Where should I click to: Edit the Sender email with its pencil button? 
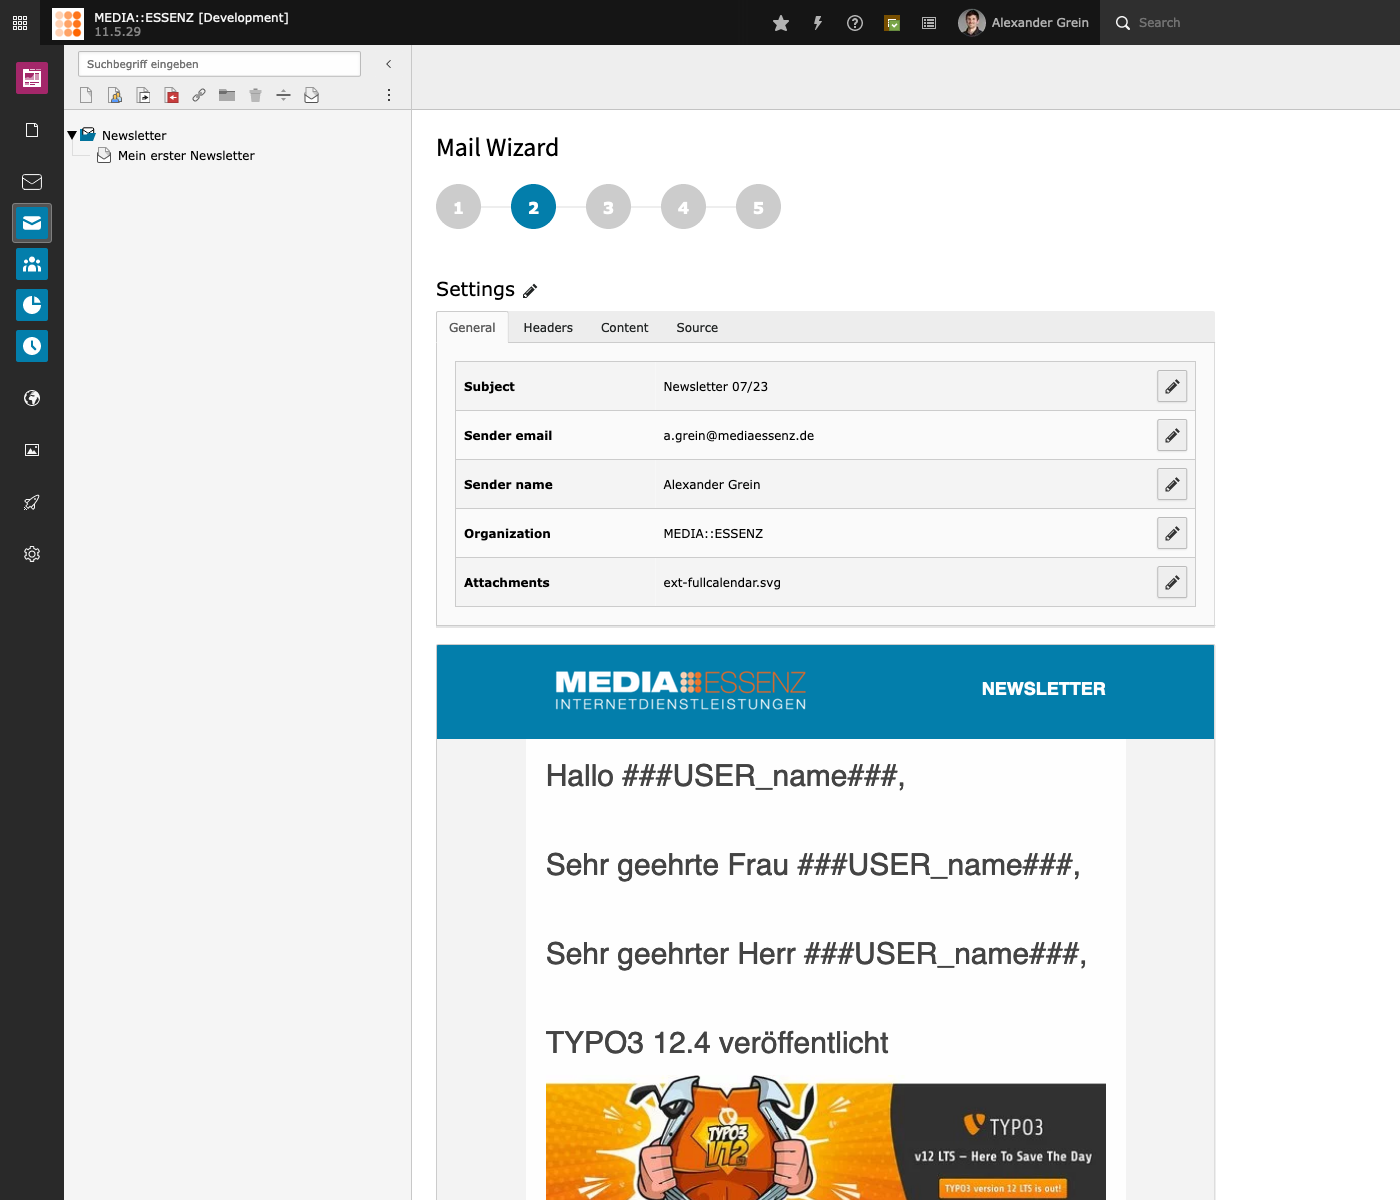pos(1172,435)
